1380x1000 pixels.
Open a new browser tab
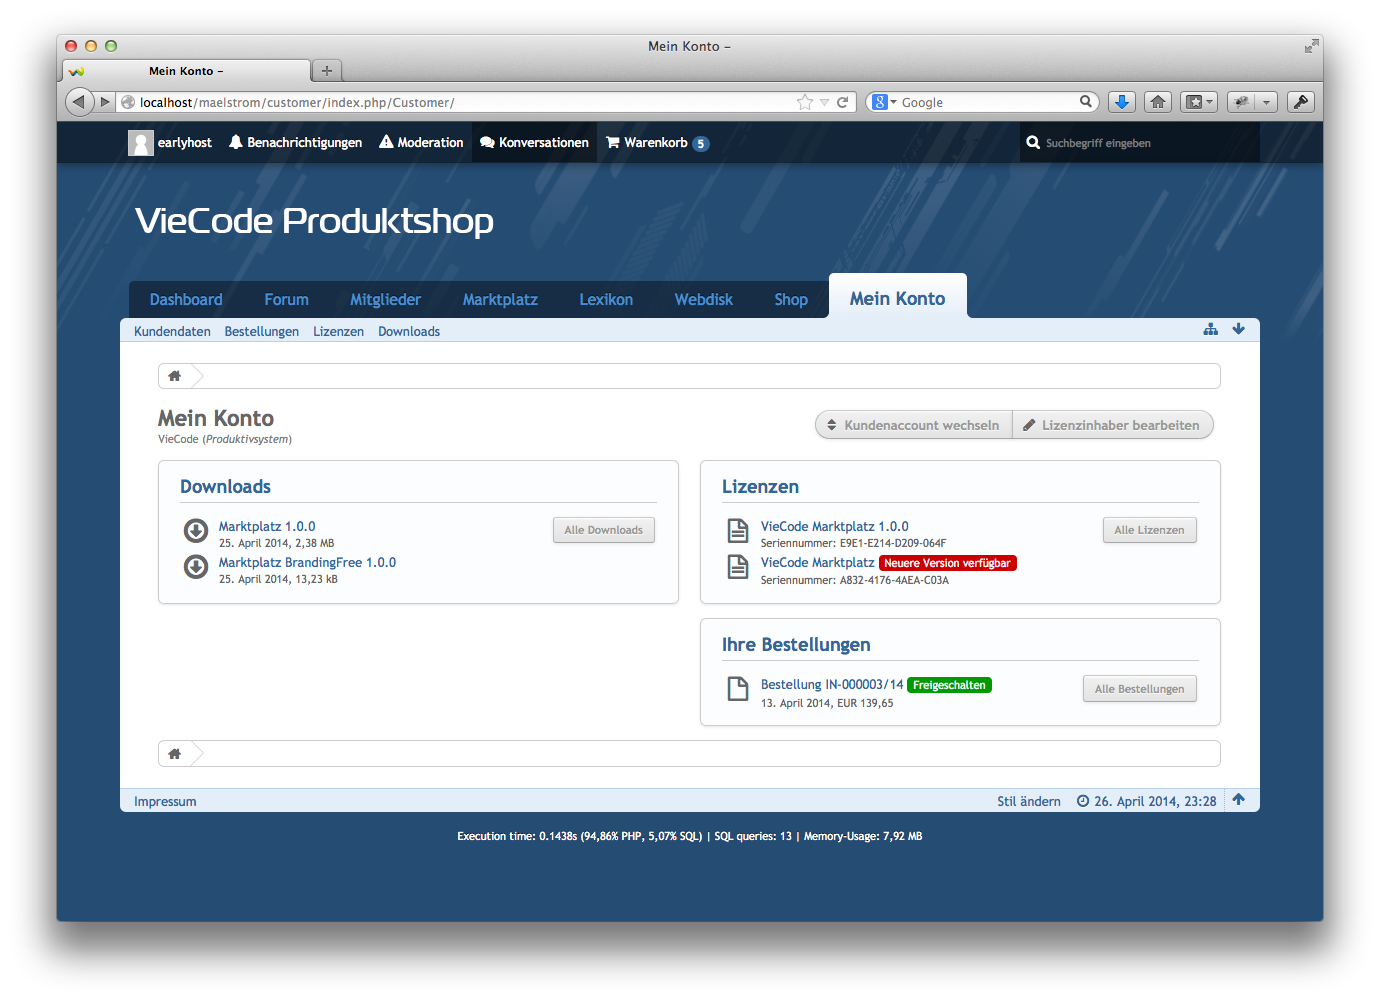click(326, 71)
